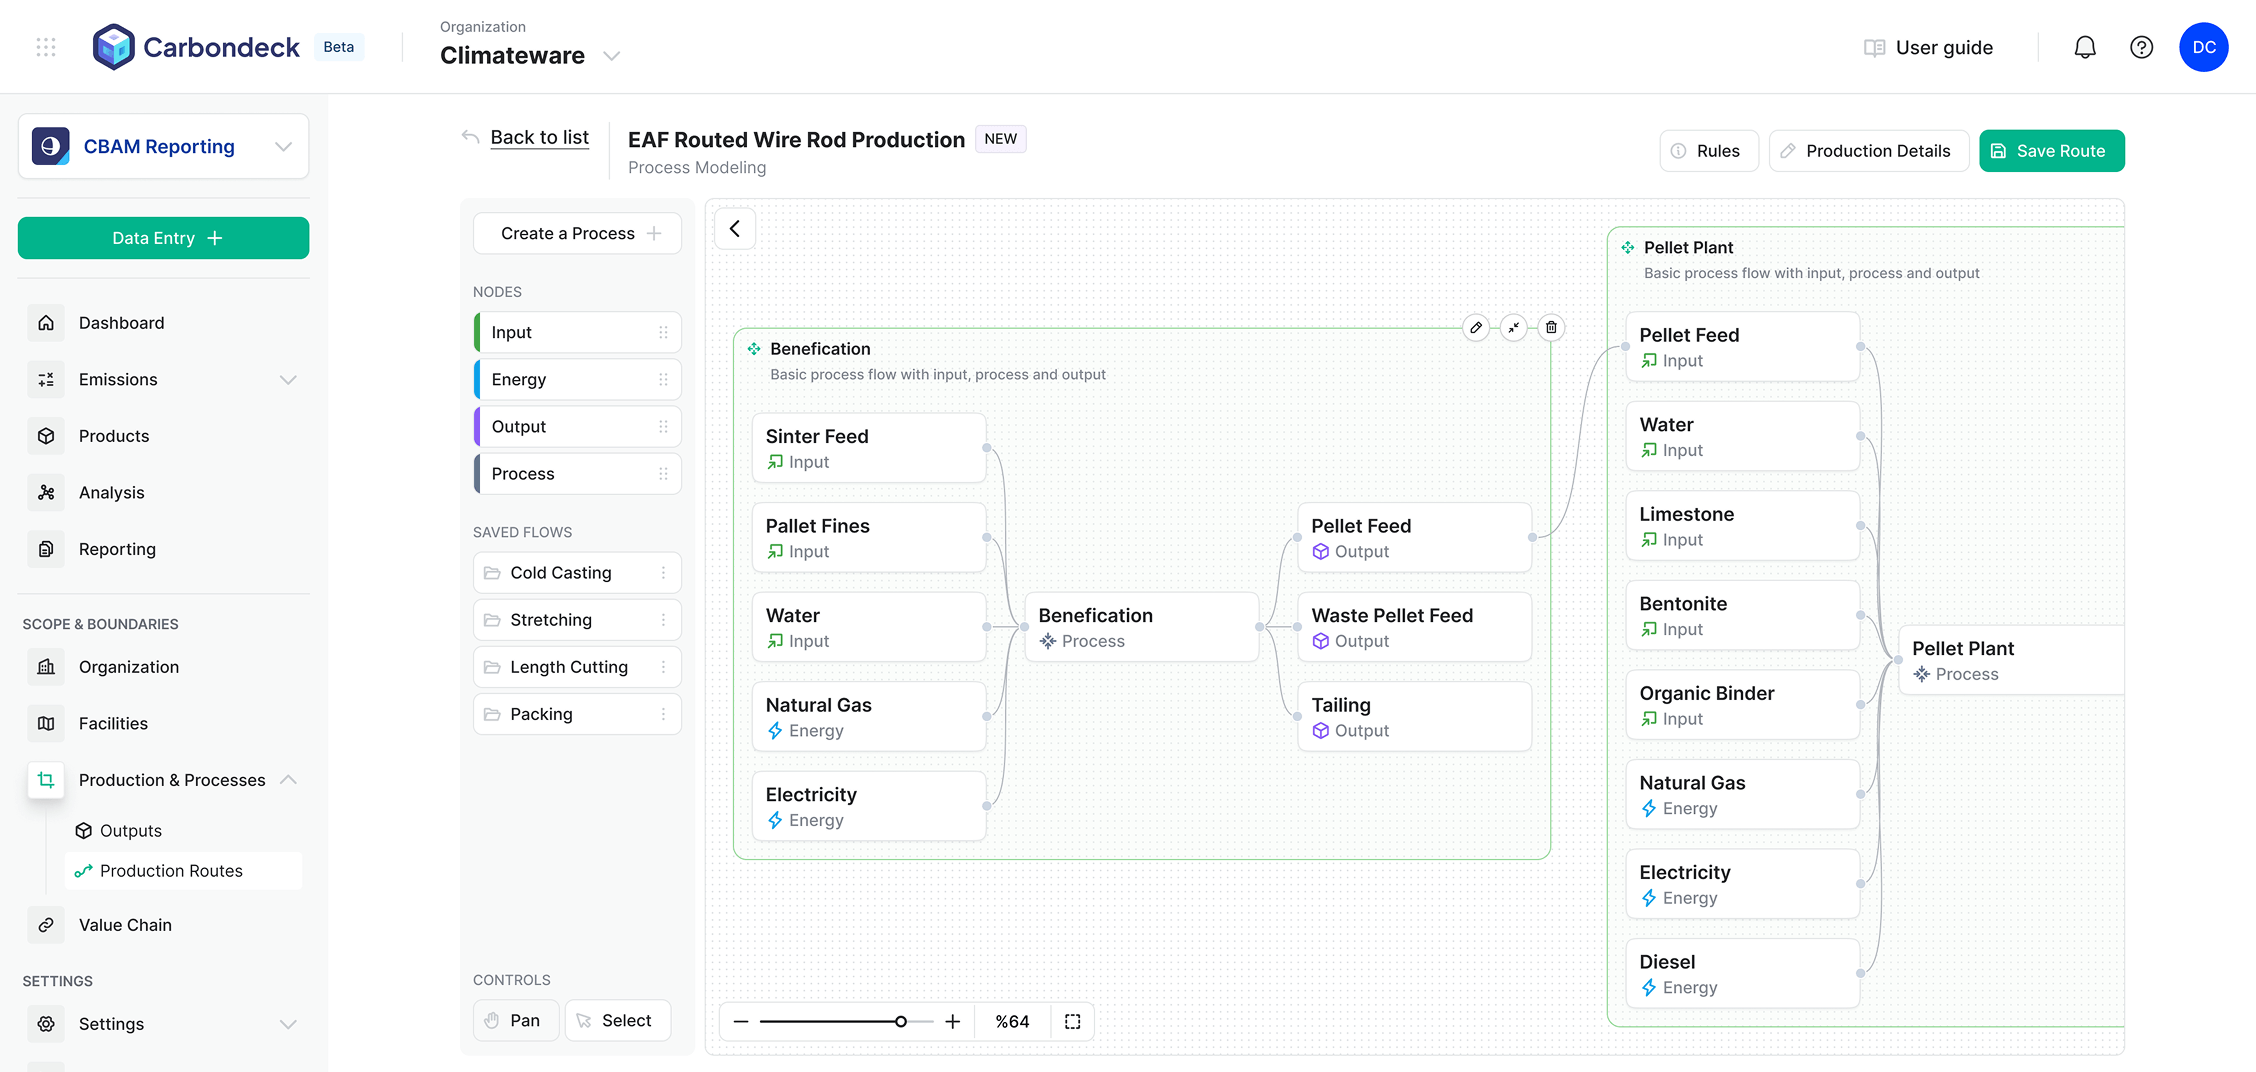Open the Production Details panel
The image size is (2256, 1072).
[x=1868, y=150]
